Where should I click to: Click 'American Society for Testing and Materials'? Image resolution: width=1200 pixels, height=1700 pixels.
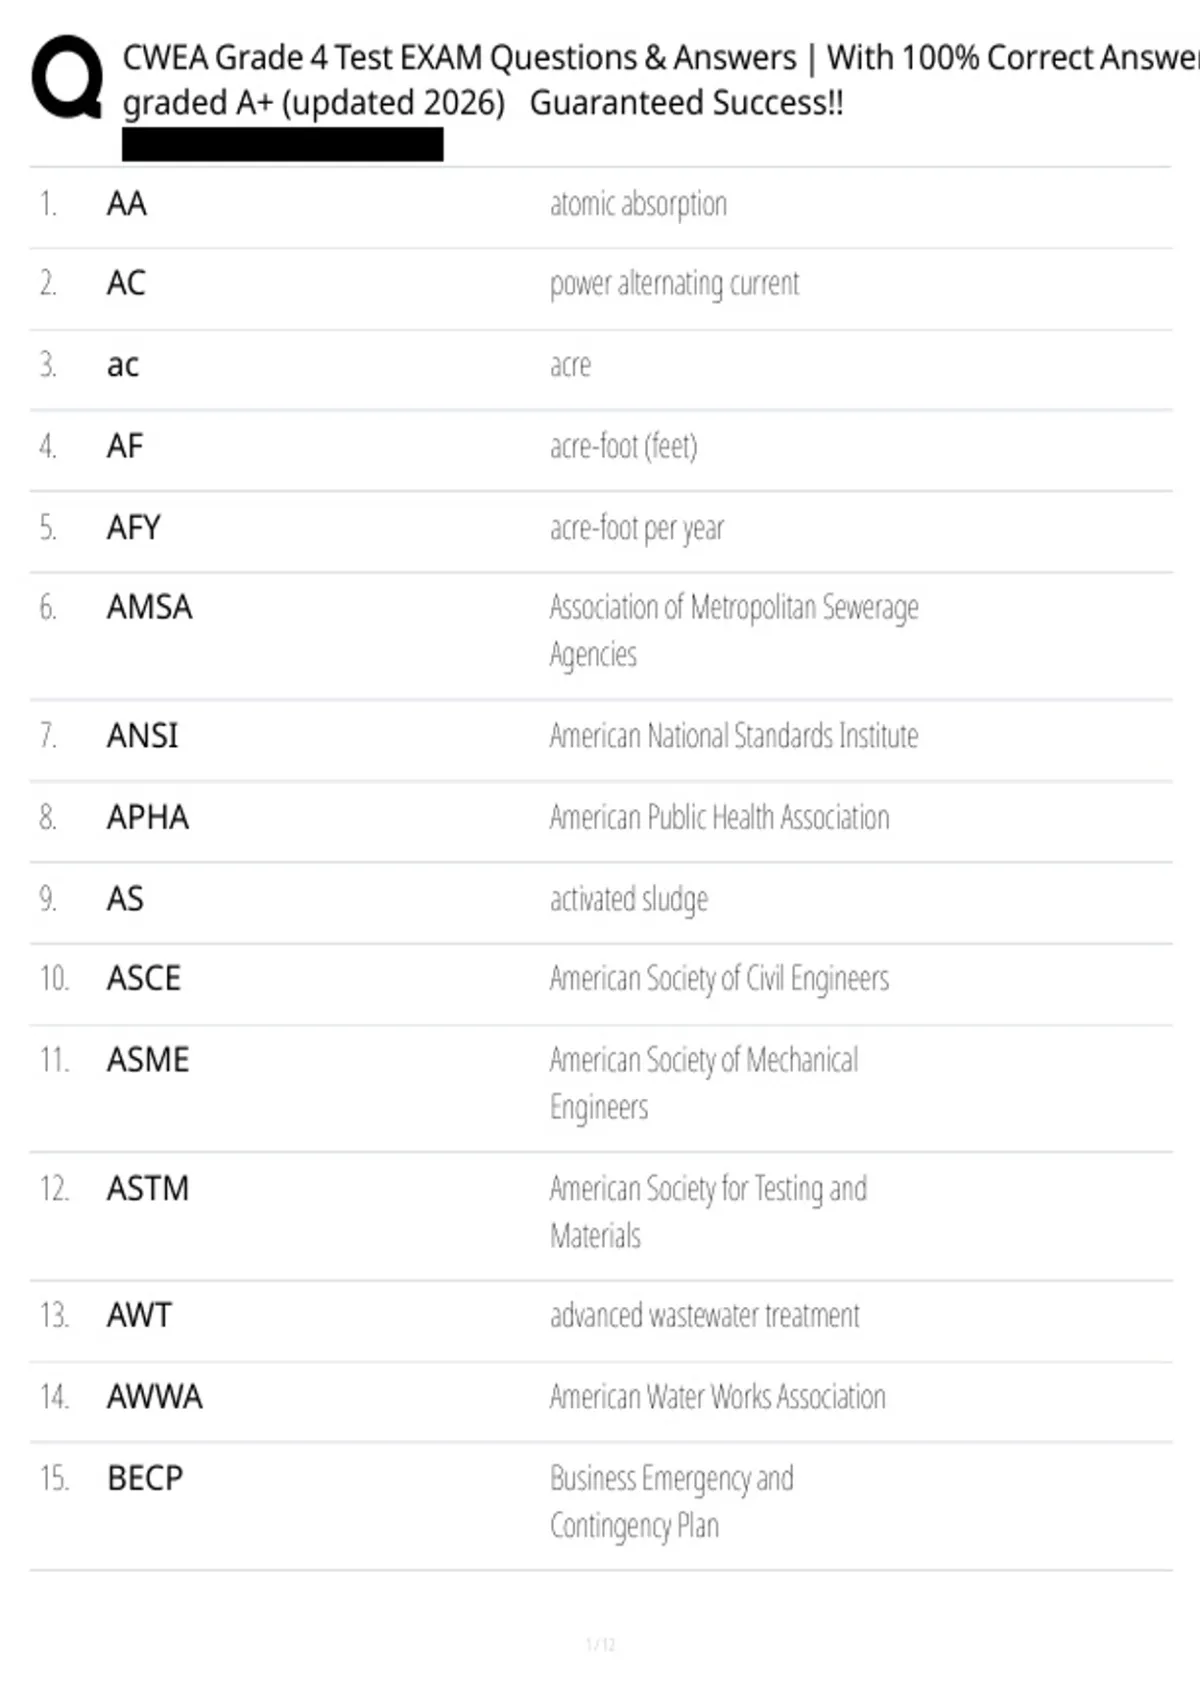[708, 1212]
